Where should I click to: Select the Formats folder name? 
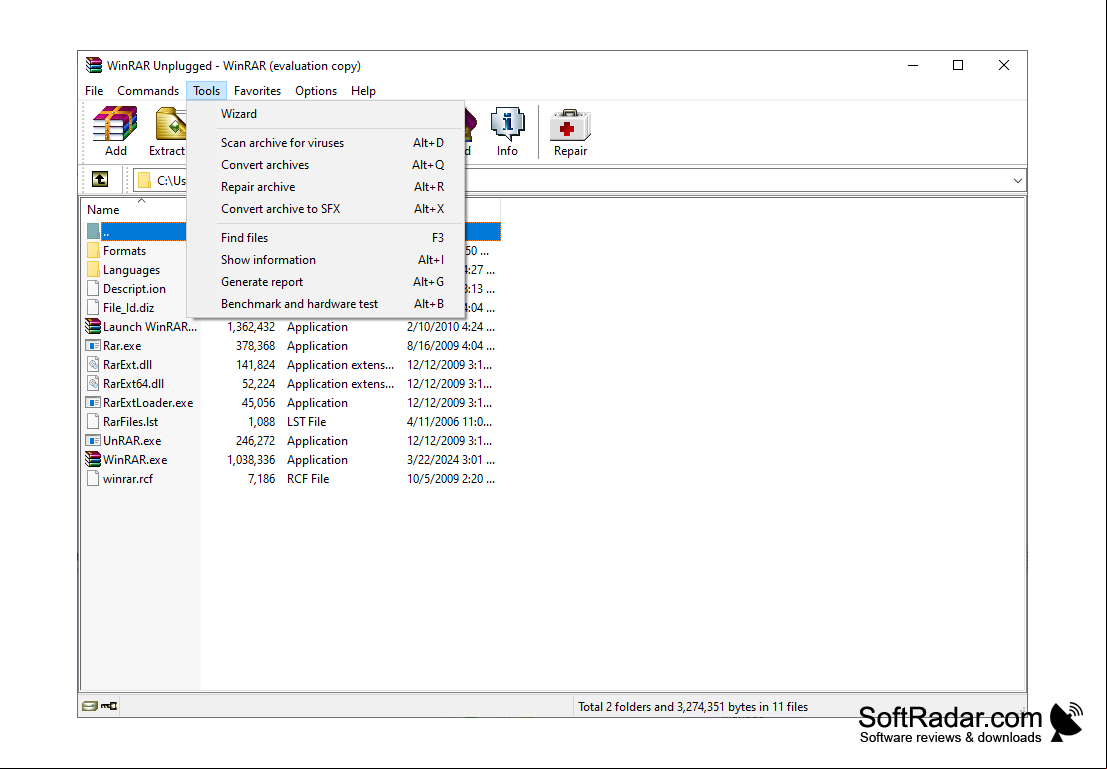click(x=124, y=251)
